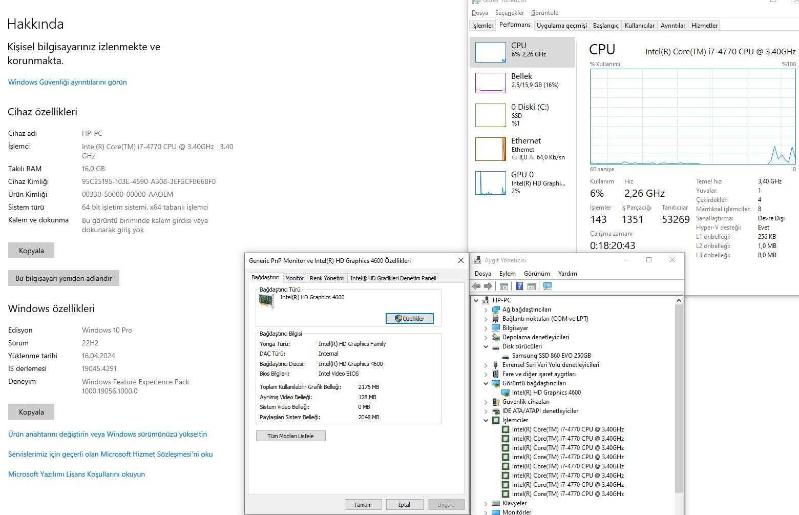Viewport: 799px width, 515px height.
Task: Select Intel(R) HD Graphics 4600 in device tree
Action: (546, 393)
